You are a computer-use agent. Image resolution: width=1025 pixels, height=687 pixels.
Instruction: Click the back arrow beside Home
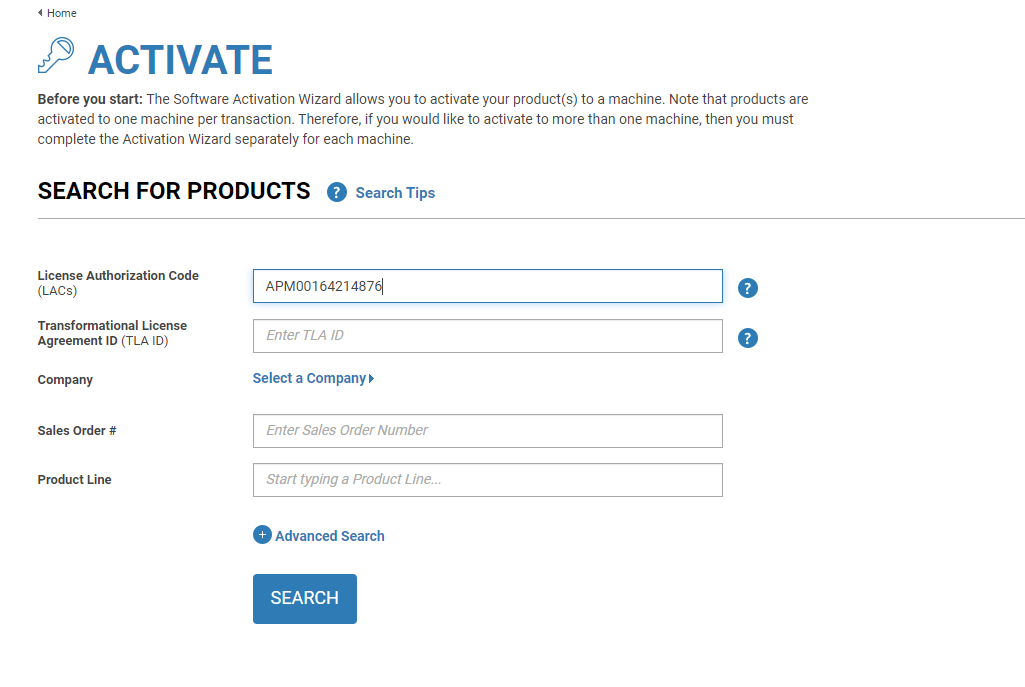click(x=38, y=12)
